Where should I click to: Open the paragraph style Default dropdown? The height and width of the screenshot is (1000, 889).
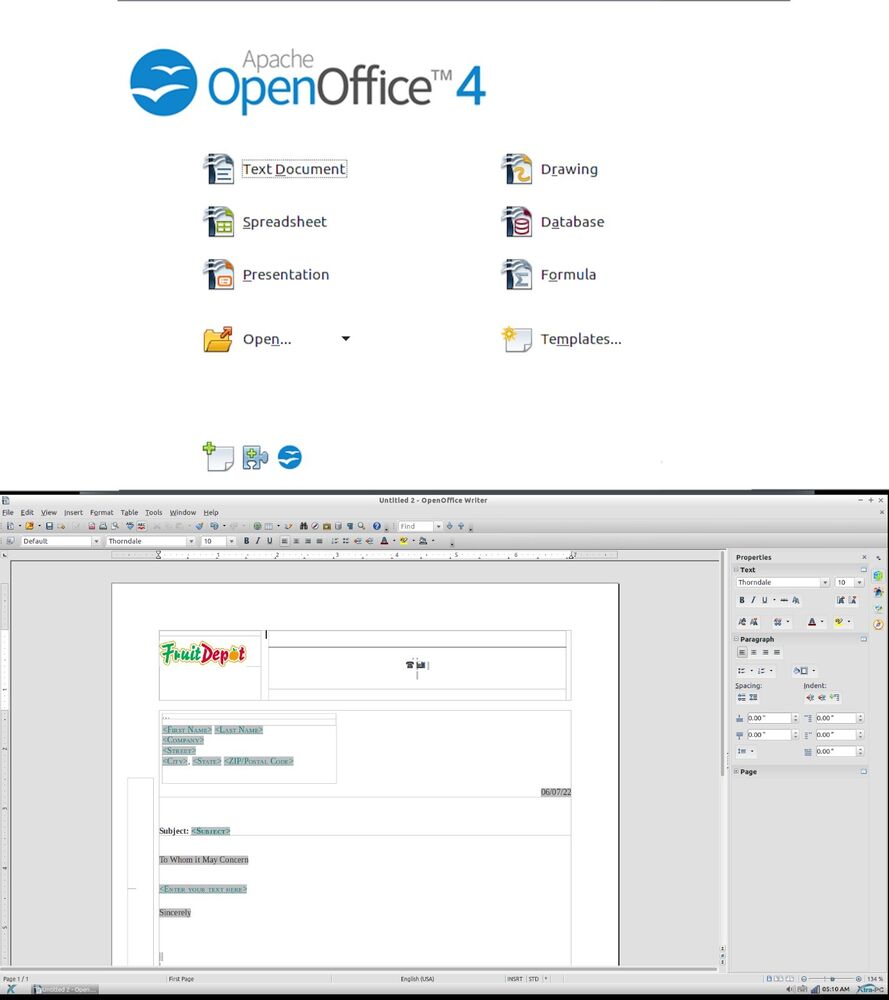pyautogui.click(x=96, y=541)
